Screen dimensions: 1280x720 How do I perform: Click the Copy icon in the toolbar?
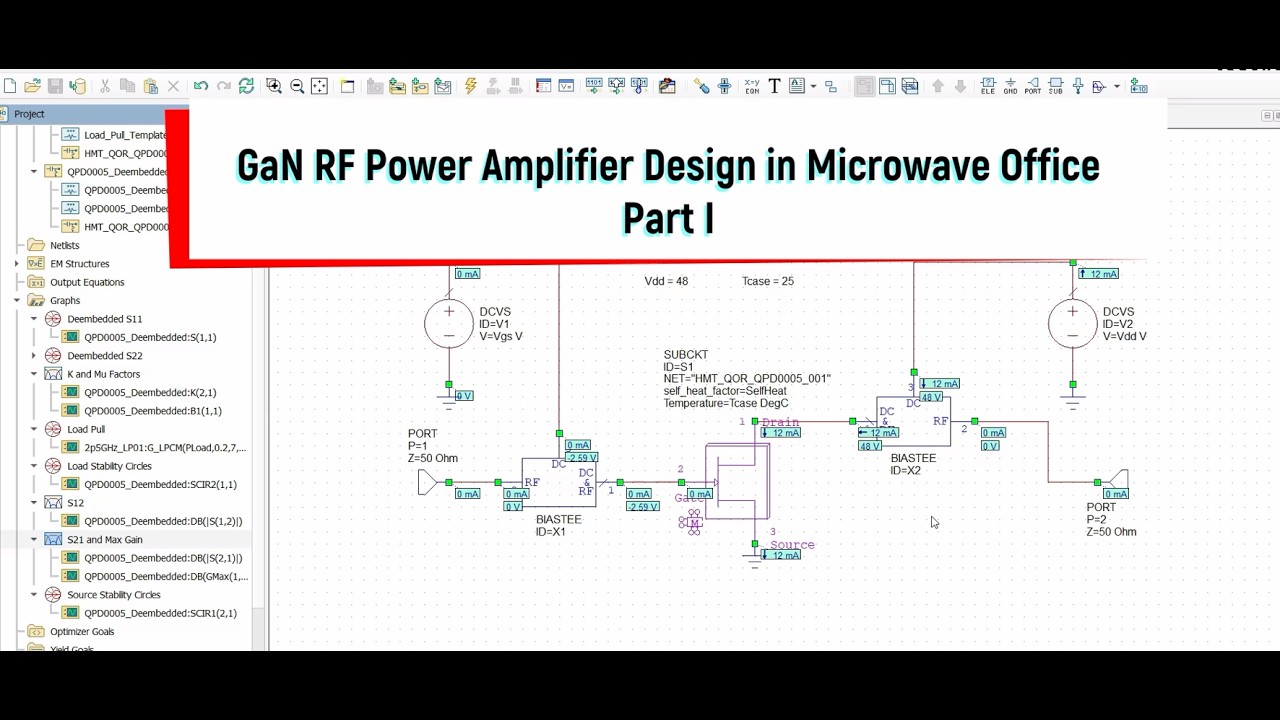(x=127, y=87)
